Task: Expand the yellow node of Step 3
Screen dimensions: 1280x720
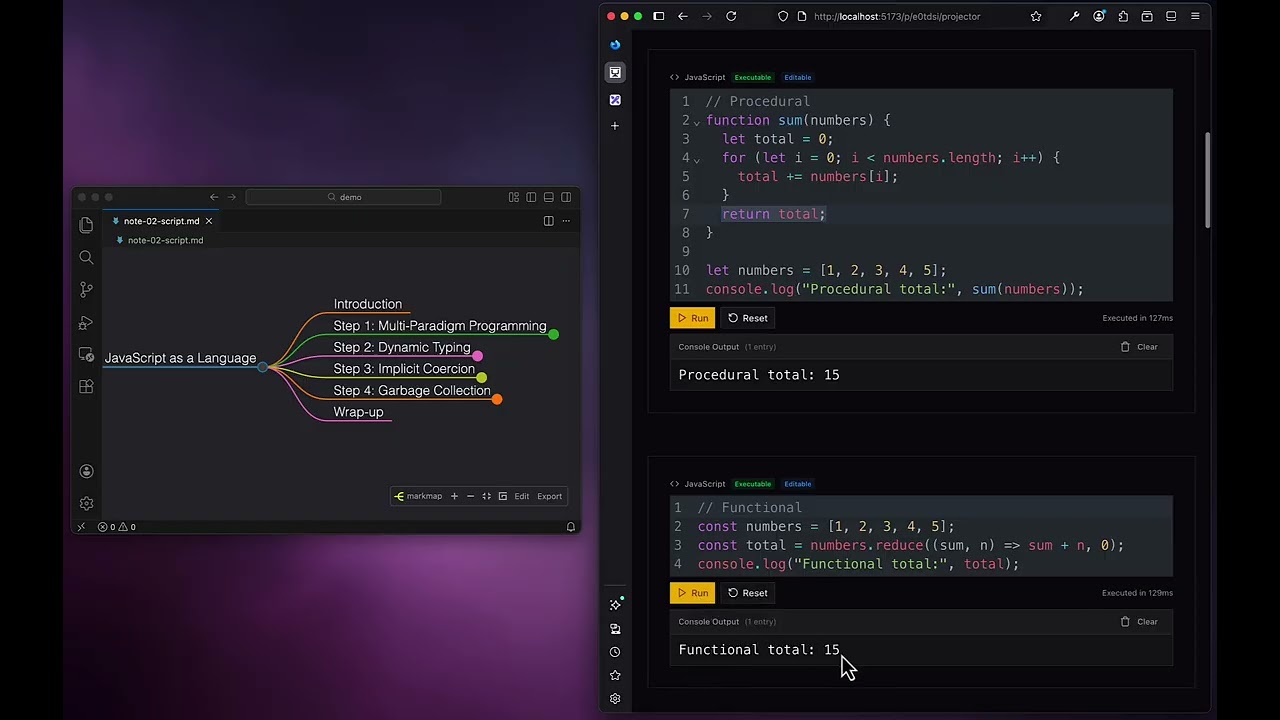Action: coord(482,377)
